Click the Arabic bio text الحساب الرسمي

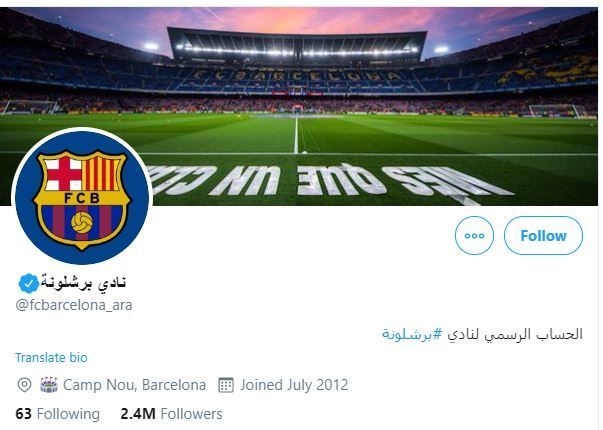pos(515,334)
